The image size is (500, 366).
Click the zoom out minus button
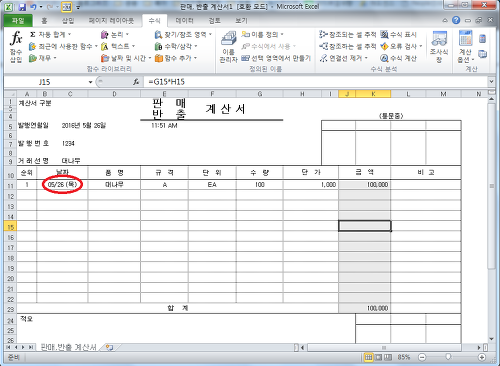[422, 357]
